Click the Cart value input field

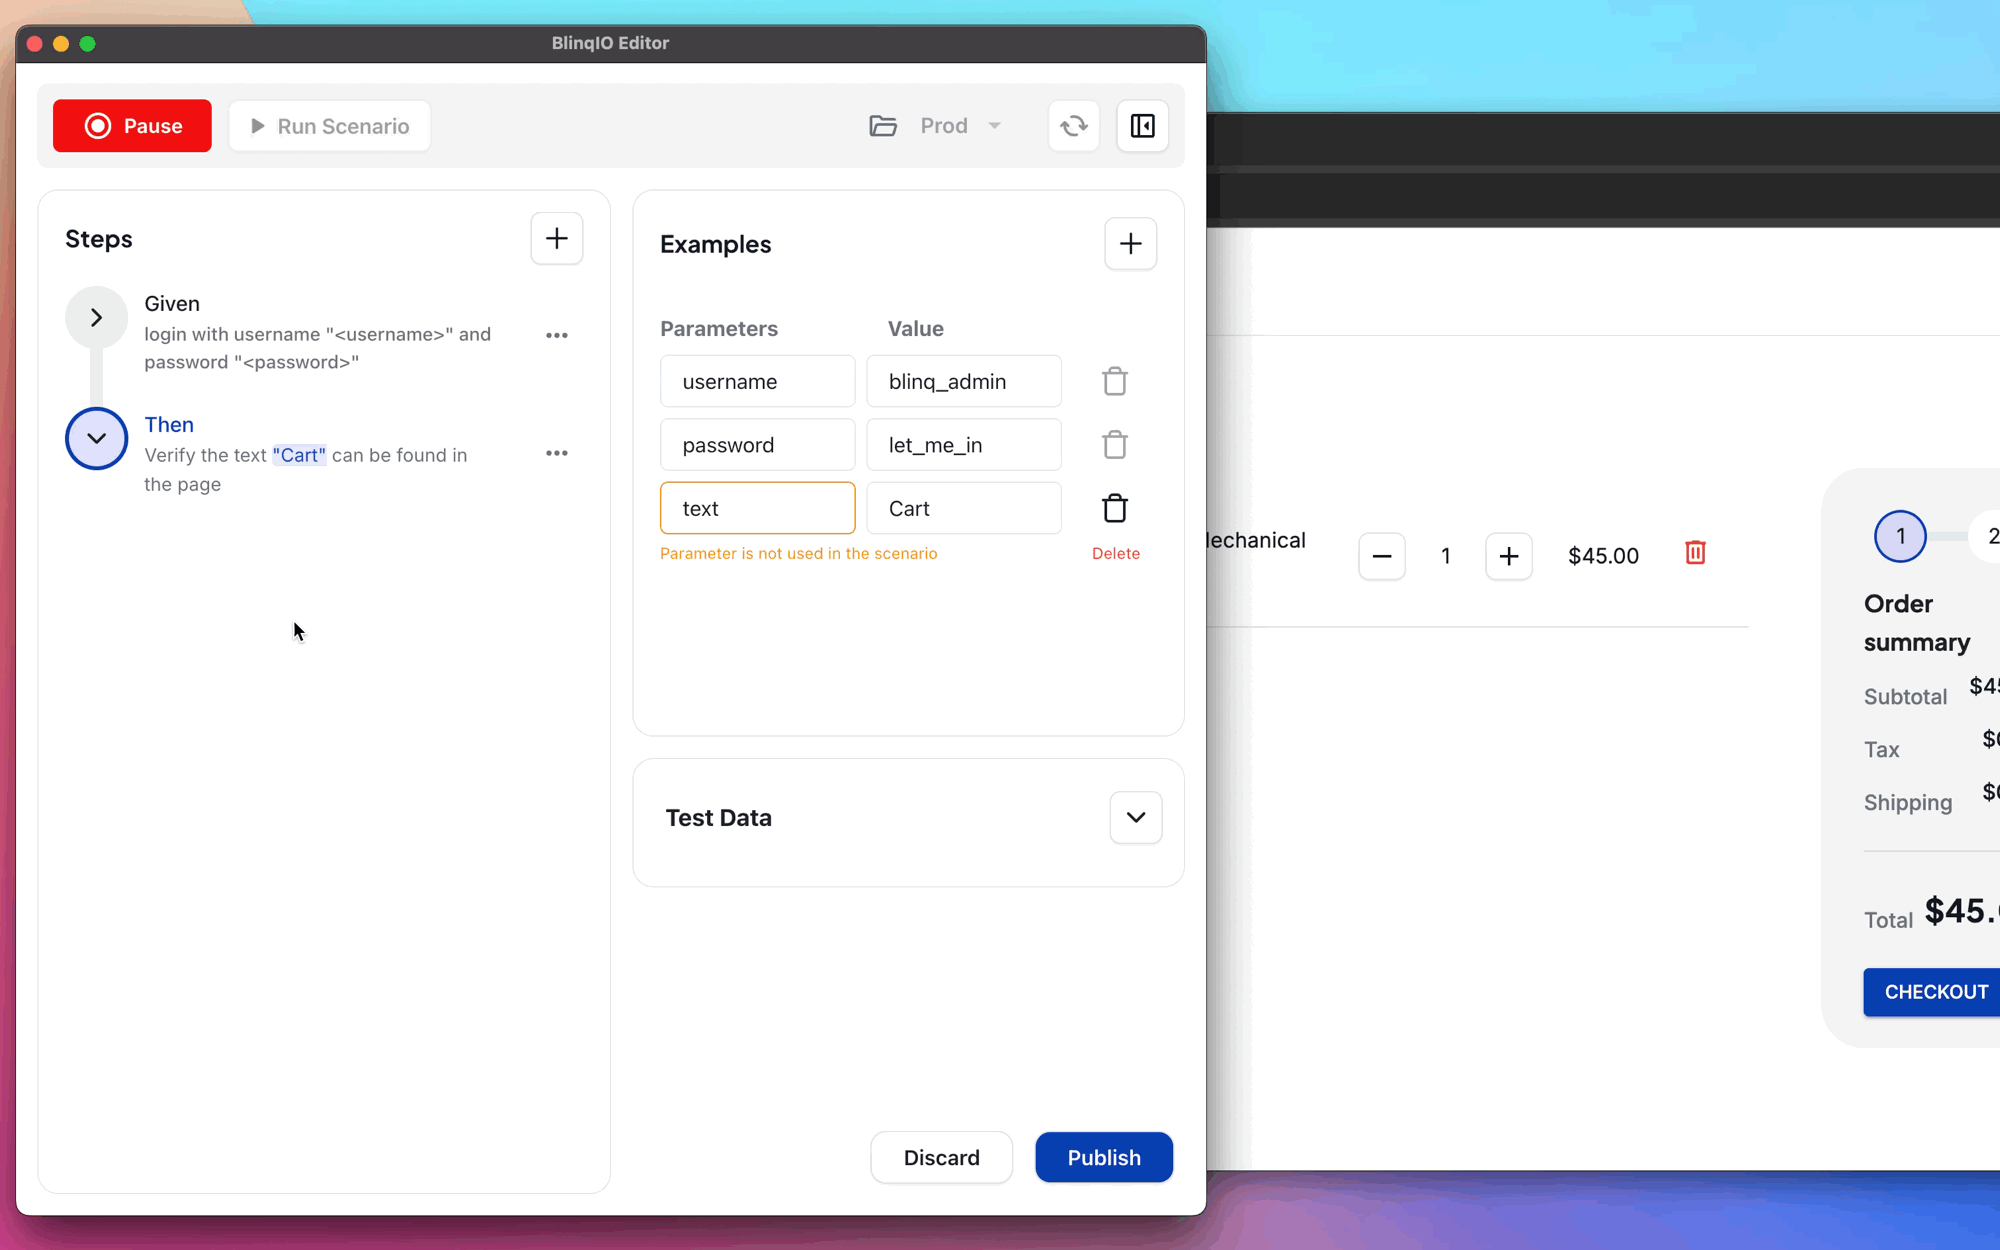point(965,508)
